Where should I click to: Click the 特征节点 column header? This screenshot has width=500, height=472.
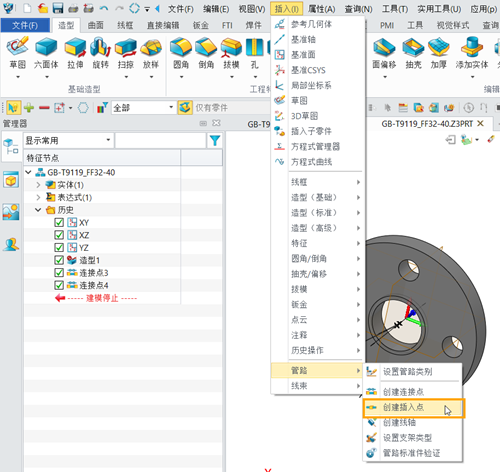point(102,158)
